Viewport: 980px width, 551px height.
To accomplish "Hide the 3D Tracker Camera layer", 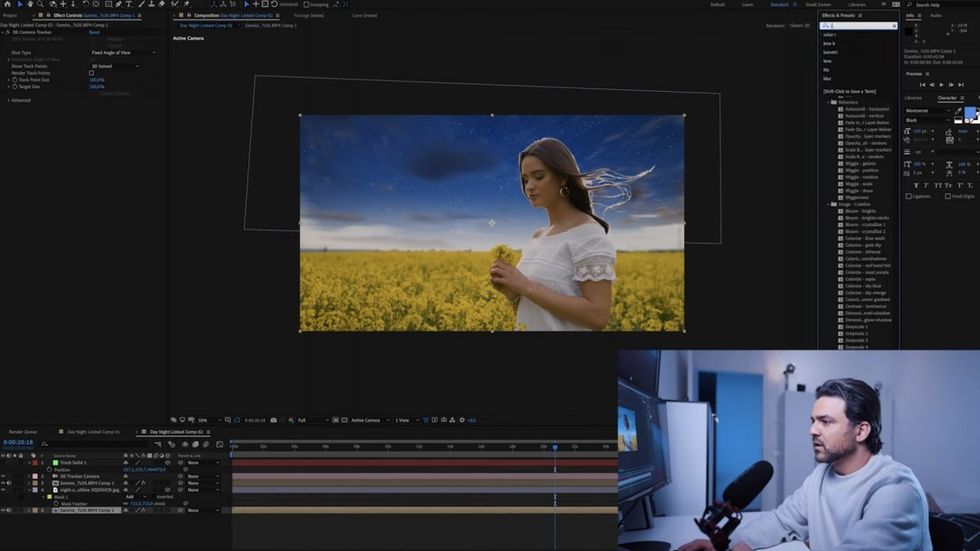I will pos(3,476).
